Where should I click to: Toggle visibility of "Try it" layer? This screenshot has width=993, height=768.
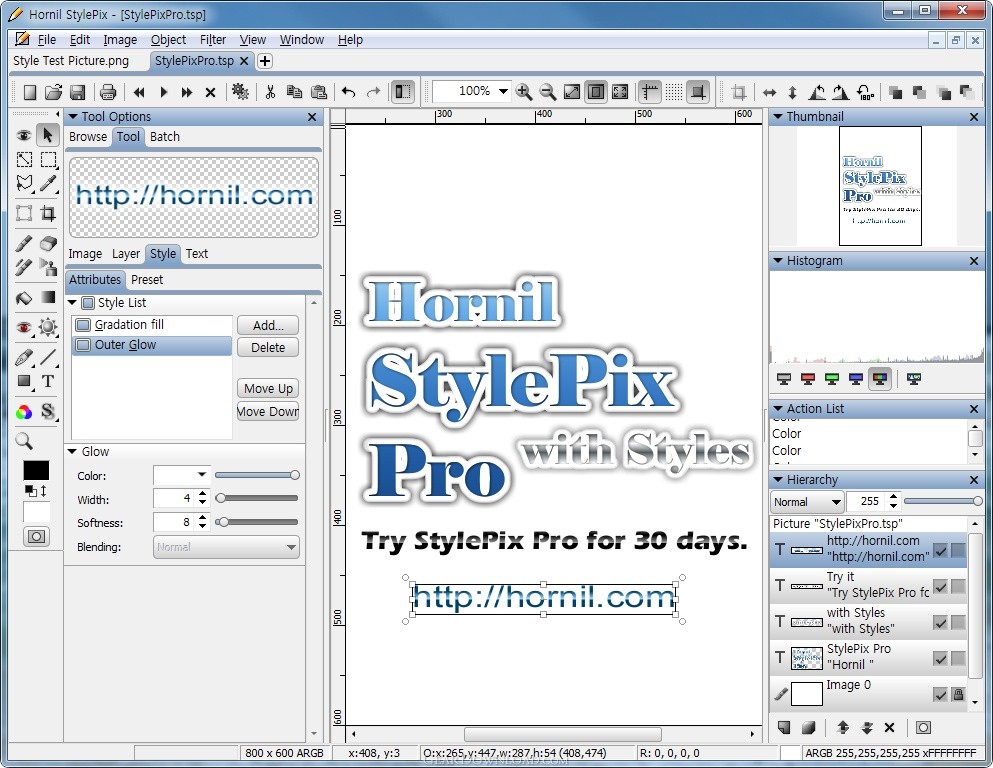click(x=940, y=586)
